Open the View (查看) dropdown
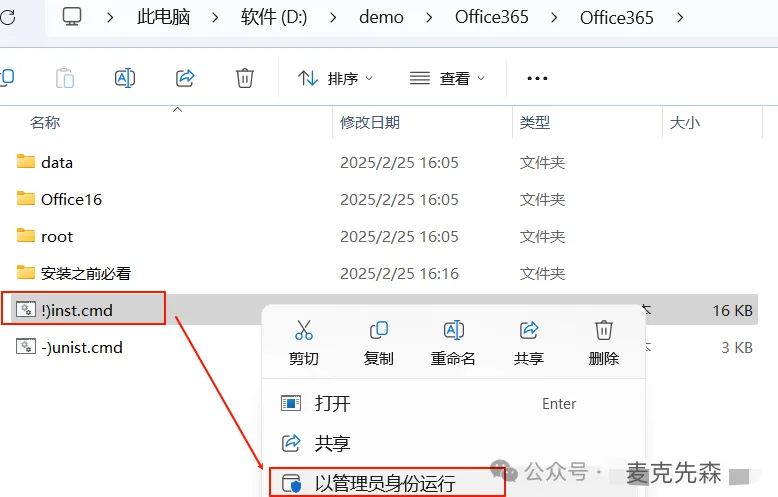778x497 pixels. pos(447,78)
